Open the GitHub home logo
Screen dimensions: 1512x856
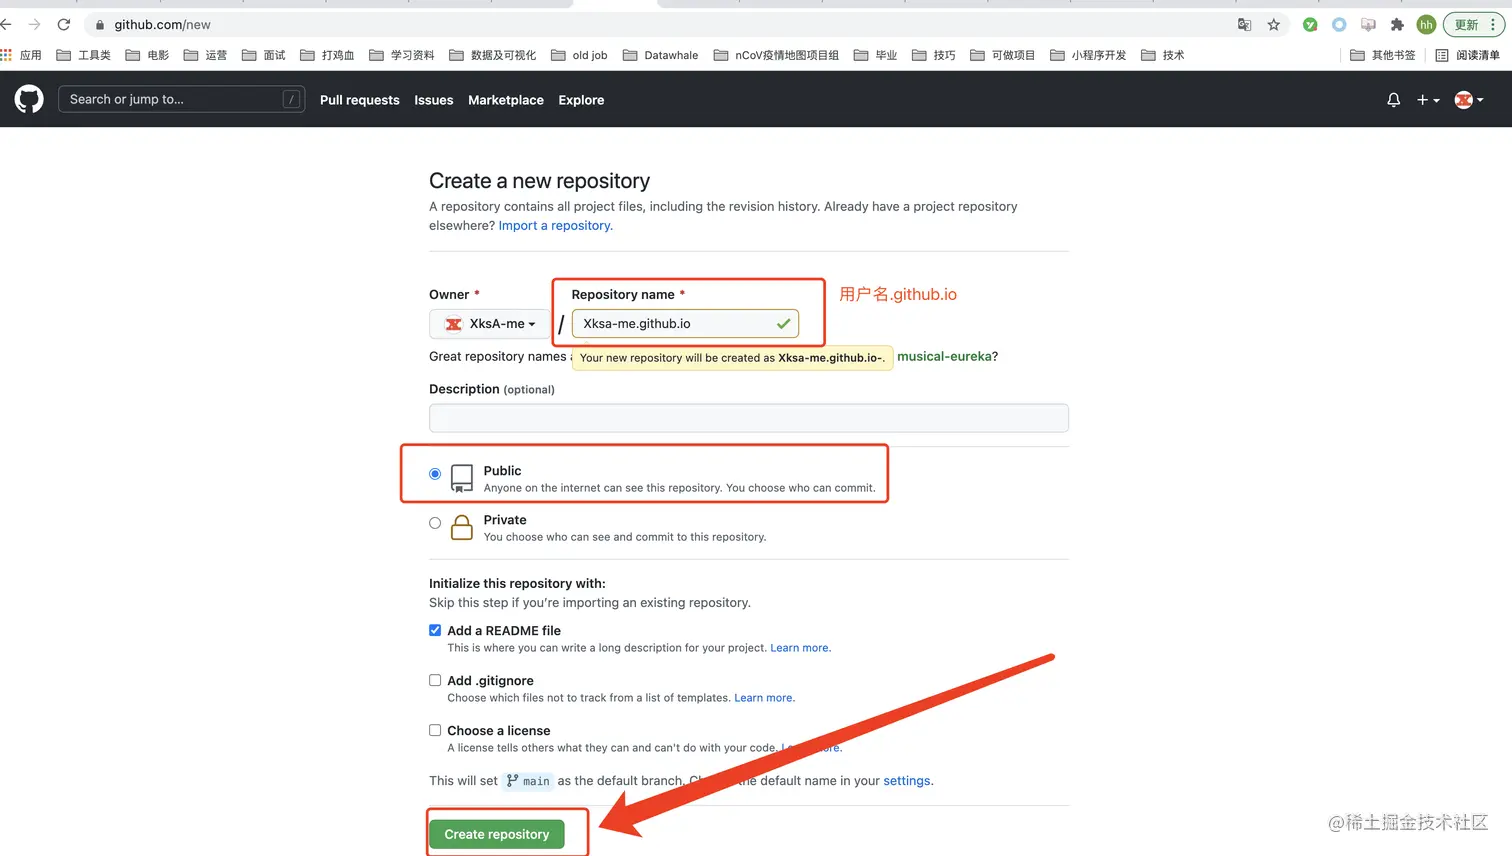(29, 99)
